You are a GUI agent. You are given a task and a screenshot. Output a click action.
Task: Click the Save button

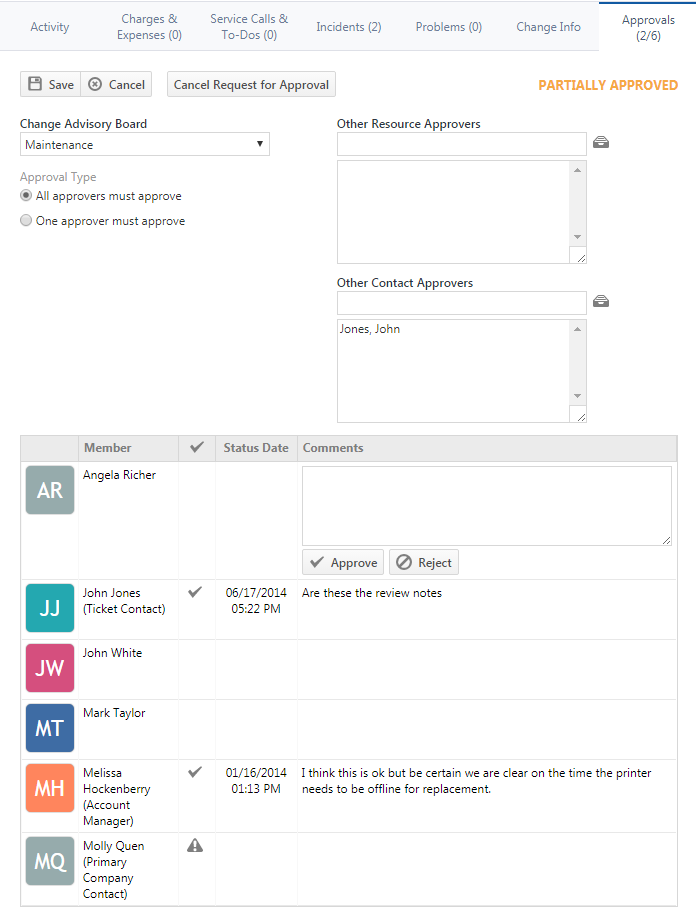(50, 85)
